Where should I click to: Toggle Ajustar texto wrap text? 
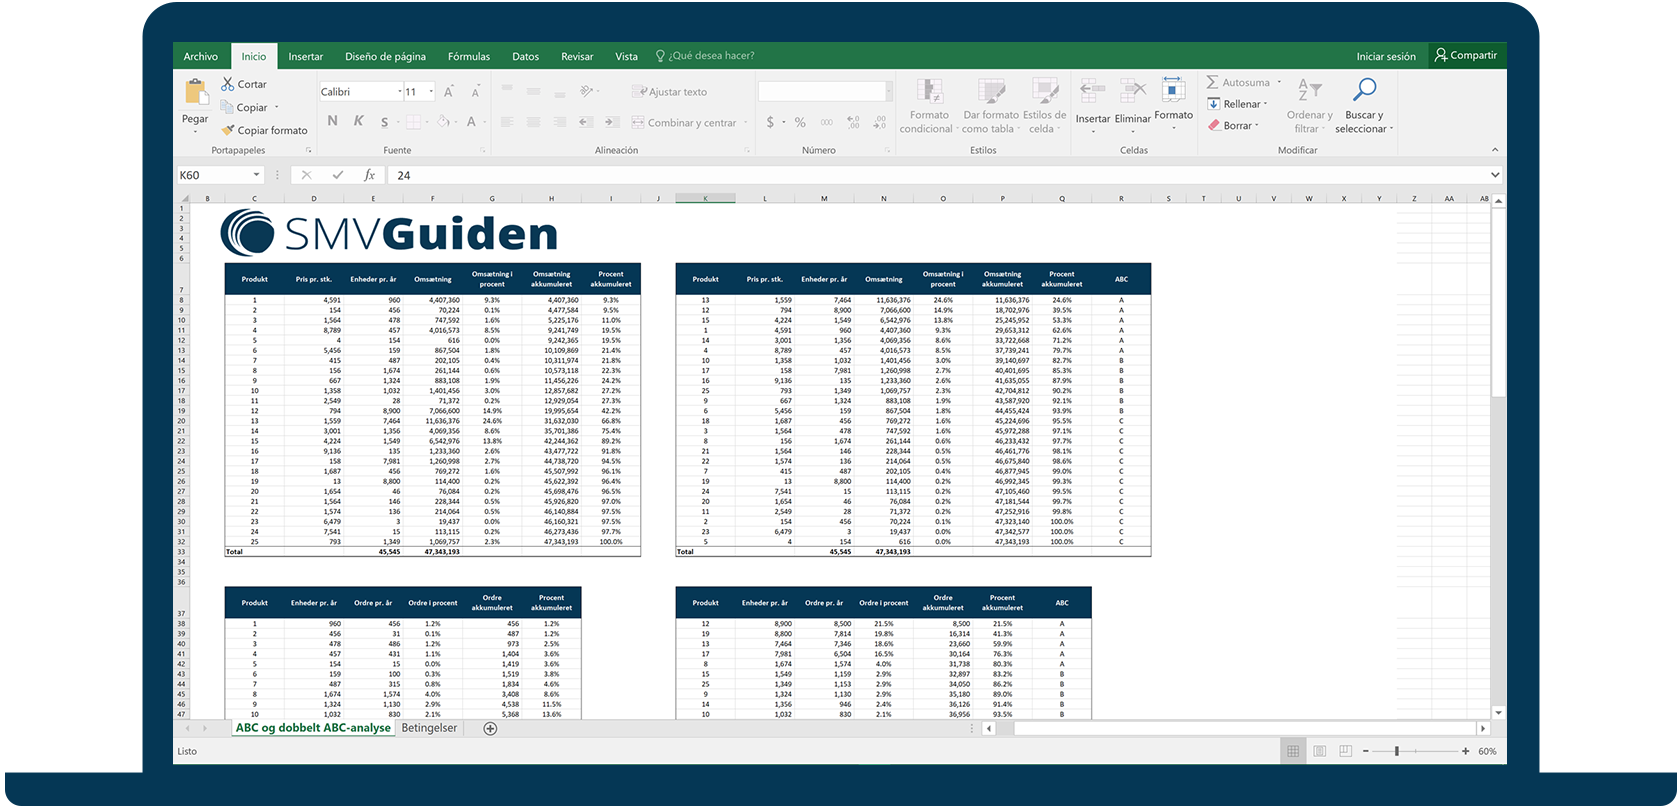669,92
